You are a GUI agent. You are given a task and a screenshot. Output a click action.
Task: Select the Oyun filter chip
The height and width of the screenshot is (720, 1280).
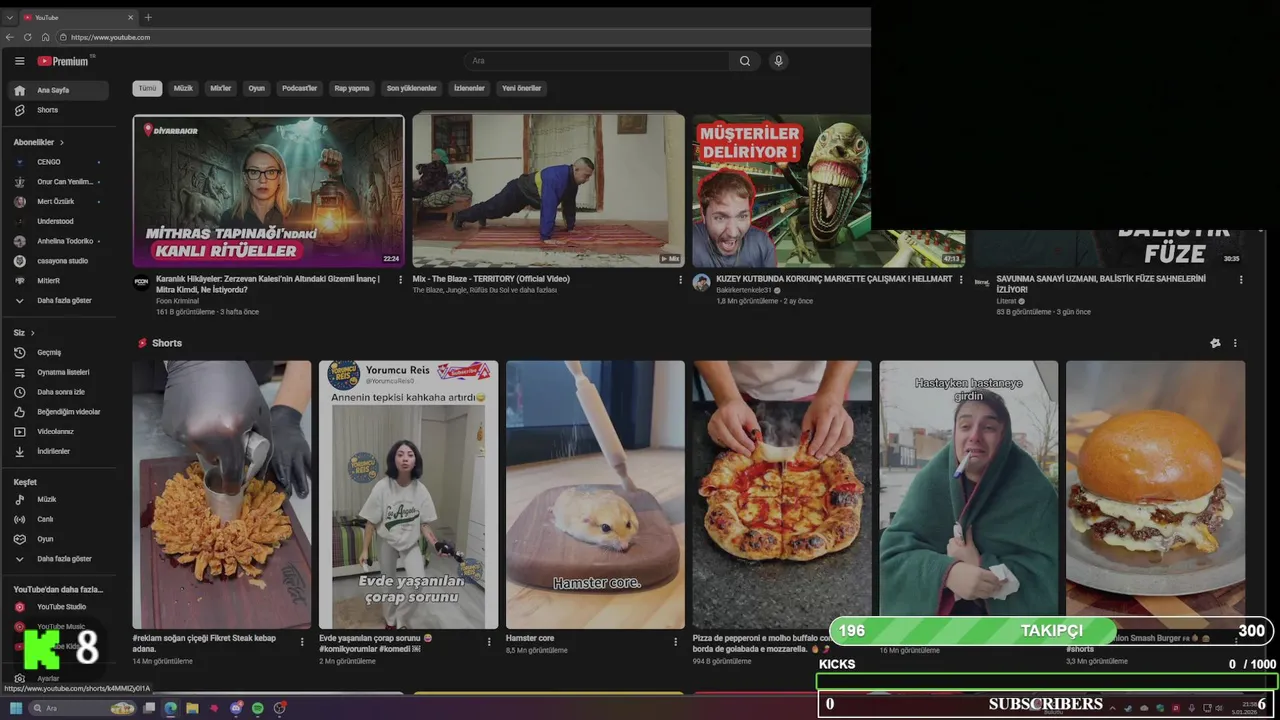pyautogui.click(x=257, y=88)
